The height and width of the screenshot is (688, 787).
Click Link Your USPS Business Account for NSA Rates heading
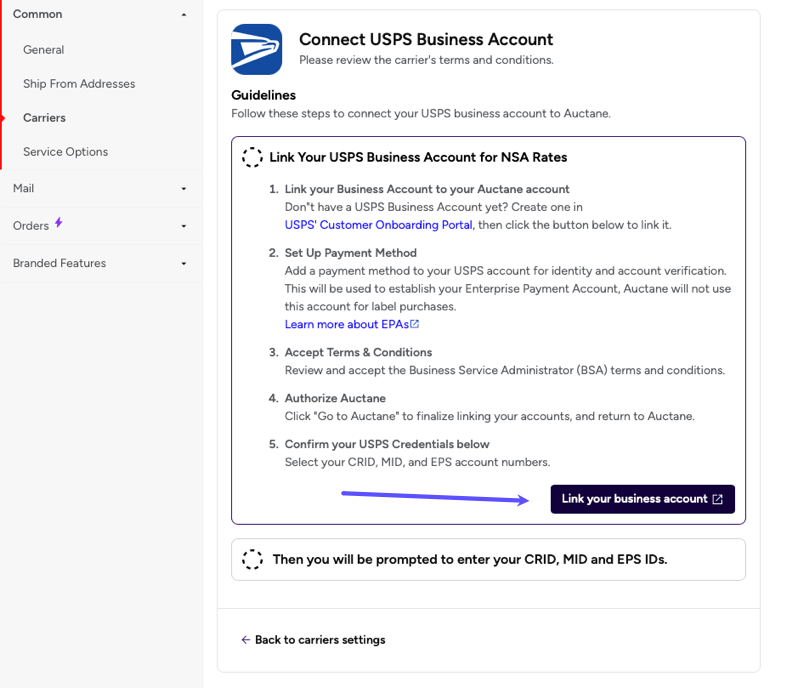click(x=418, y=157)
